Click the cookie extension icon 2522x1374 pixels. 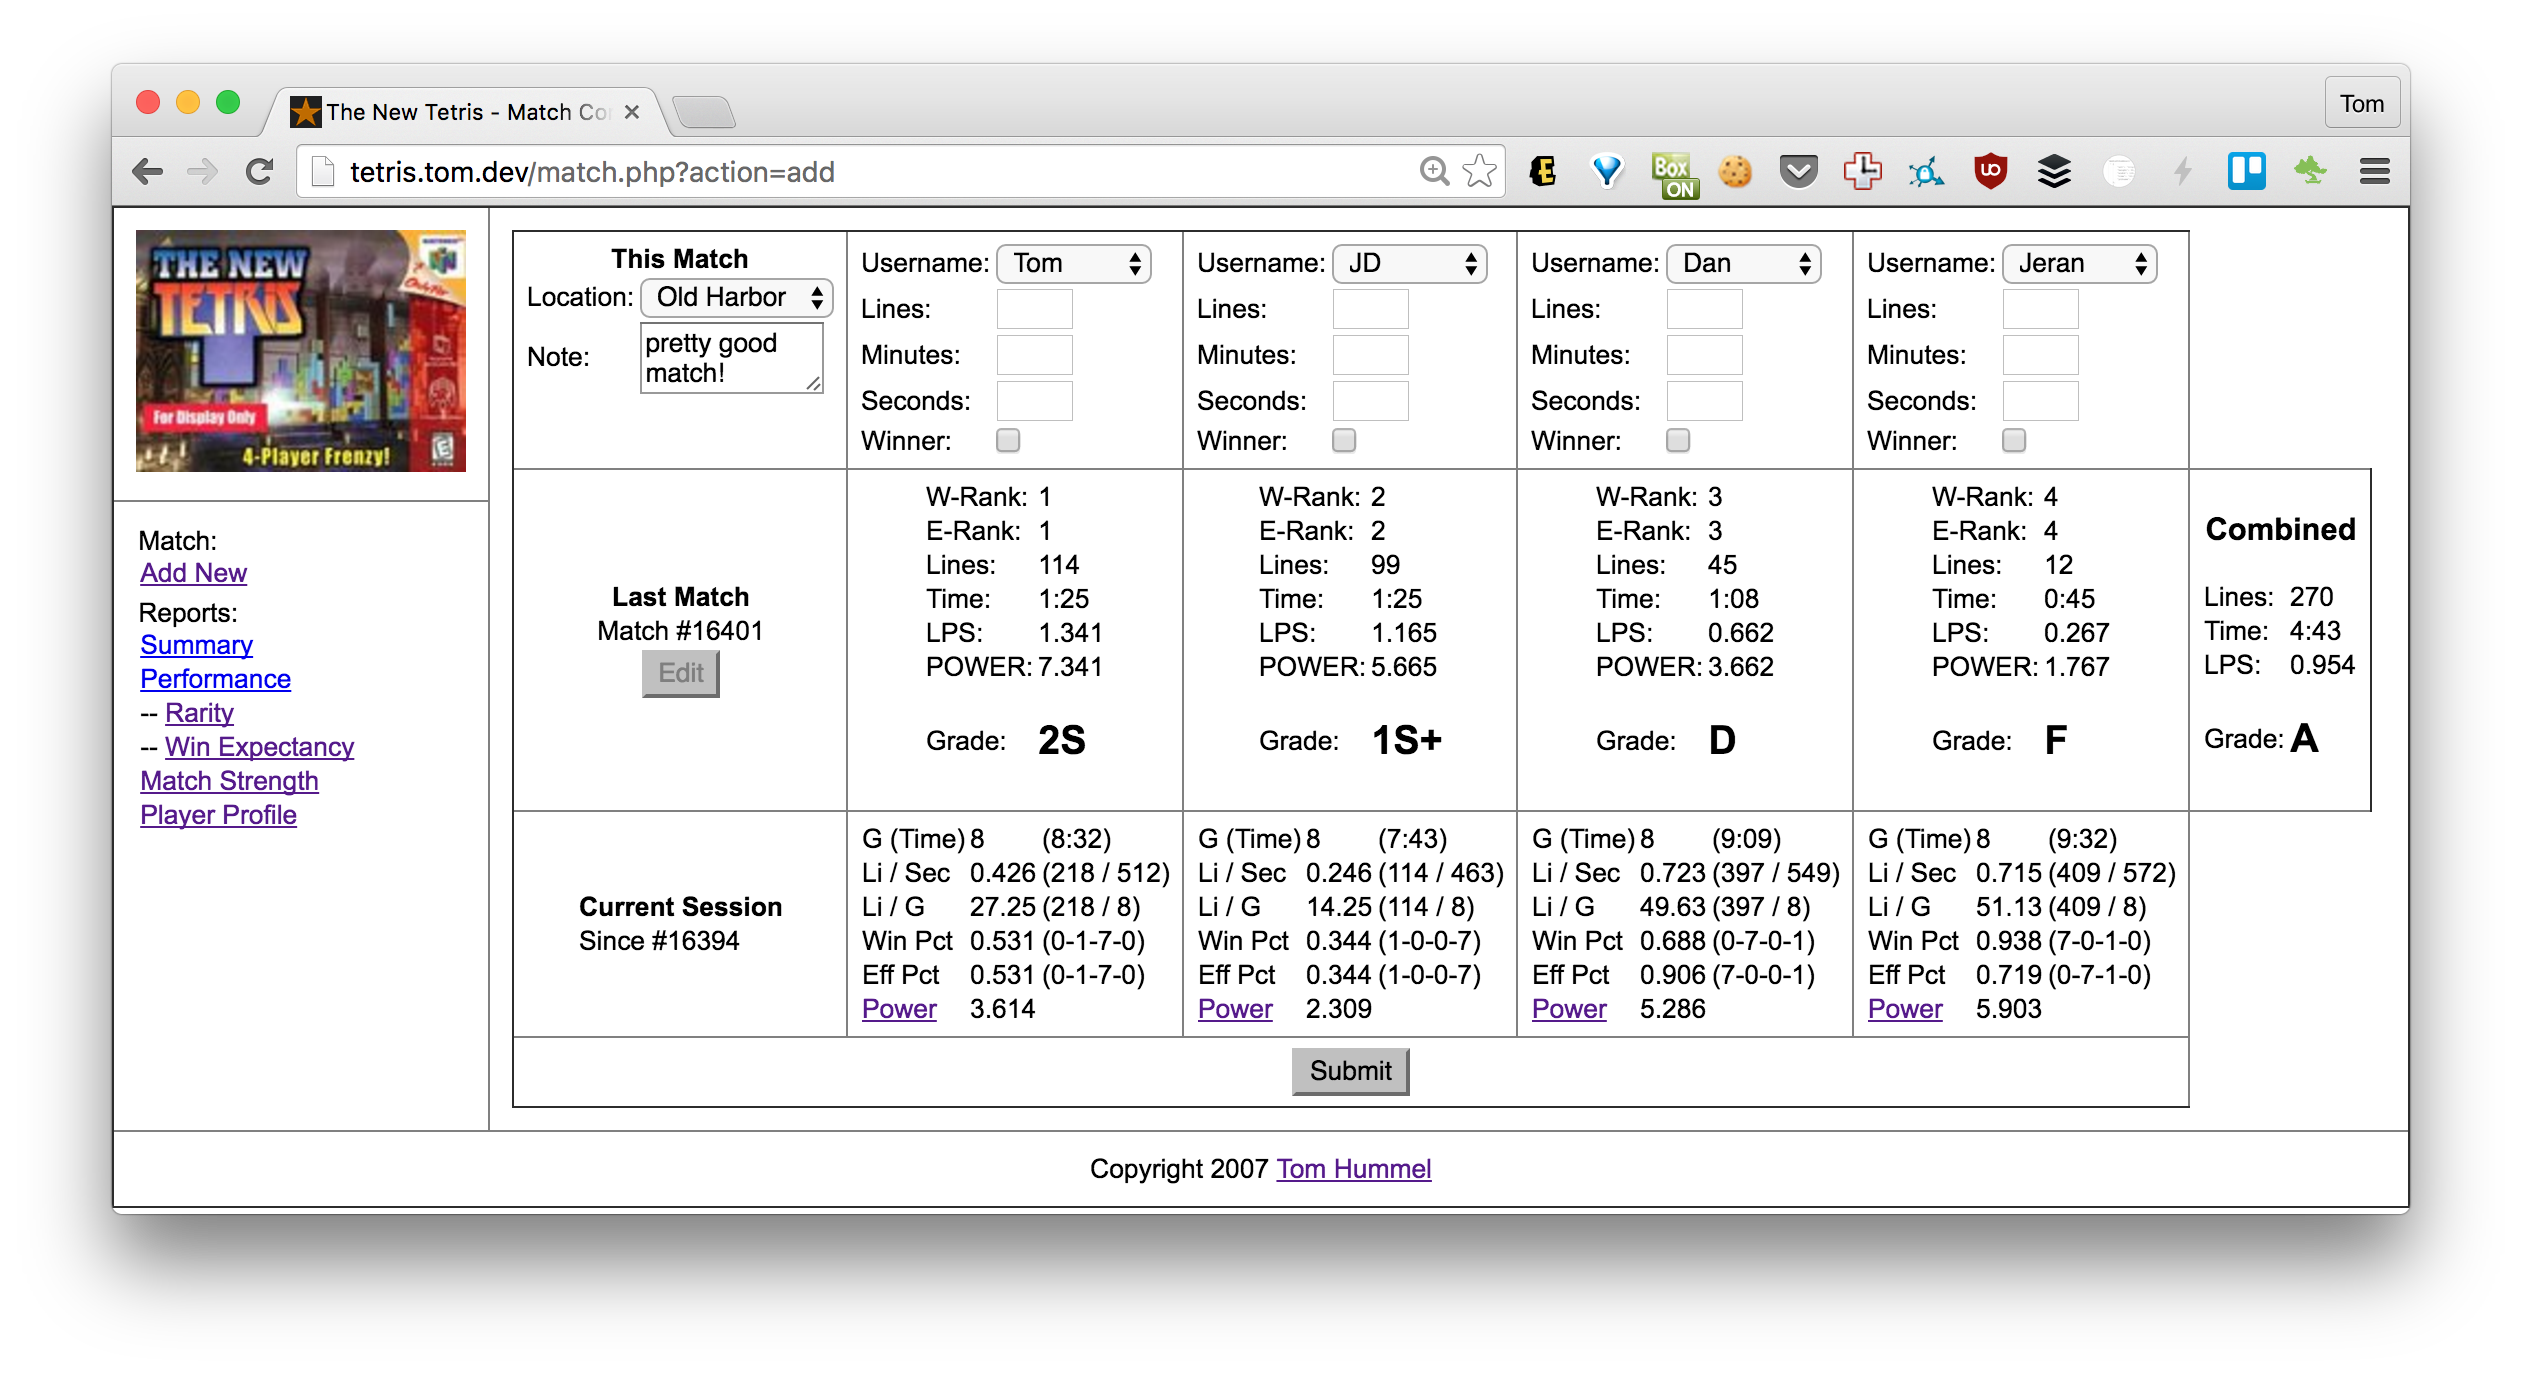(1735, 172)
